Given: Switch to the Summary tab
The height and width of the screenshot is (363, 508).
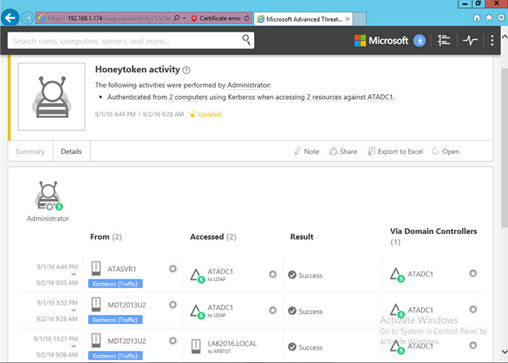Looking at the screenshot, I should (x=30, y=152).
